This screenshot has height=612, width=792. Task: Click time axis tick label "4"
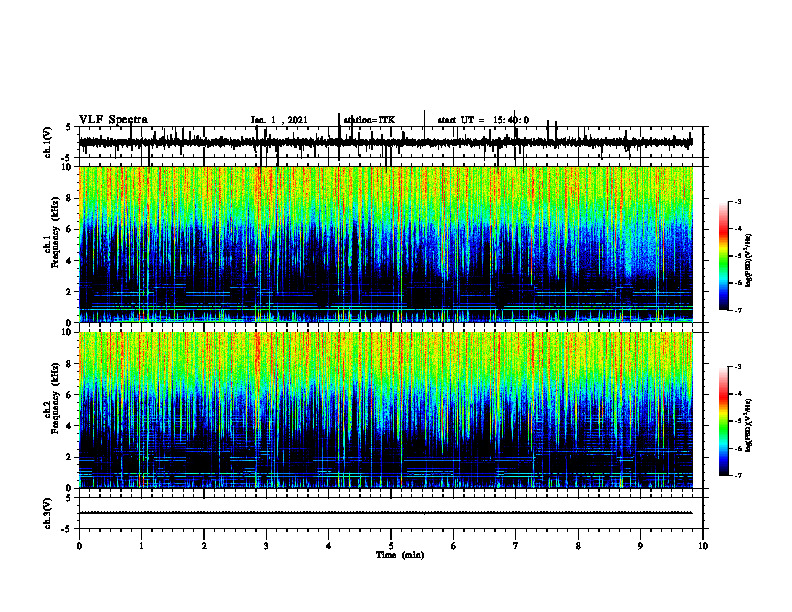[x=329, y=546]
